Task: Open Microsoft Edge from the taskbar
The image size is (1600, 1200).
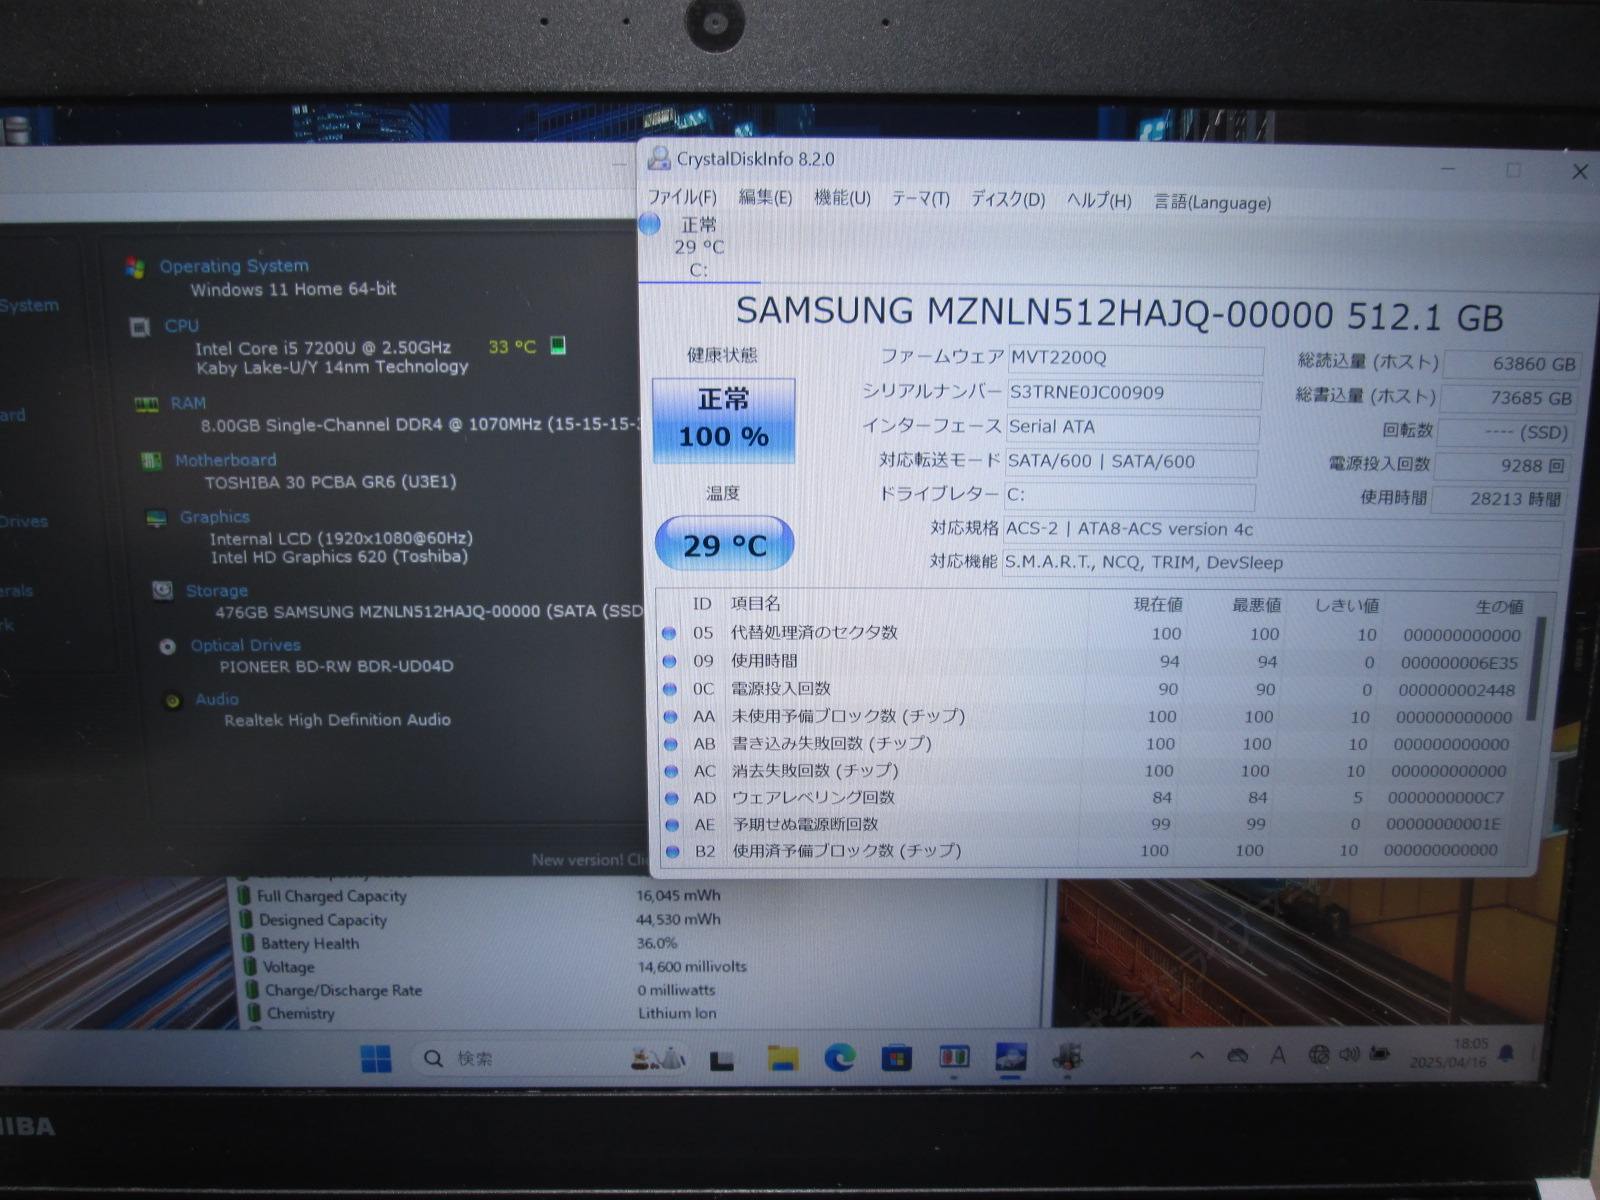Action: [840, 1057]
